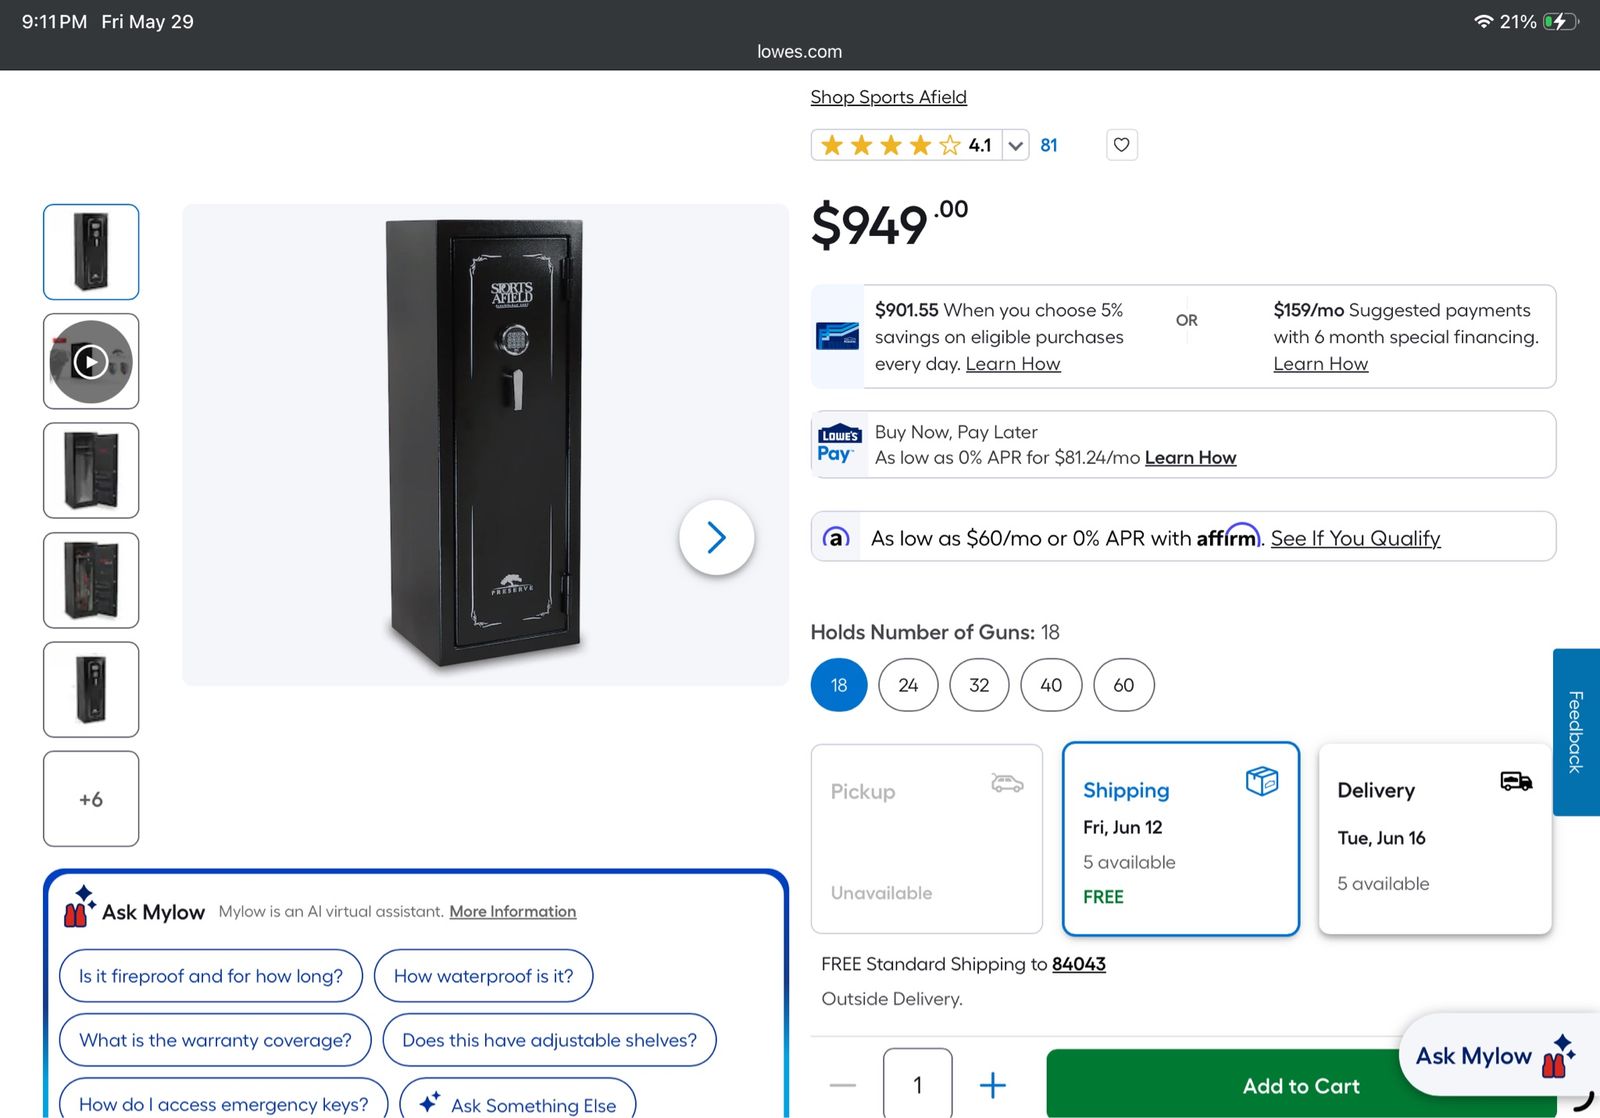Screen dimensions: 1600x1118
Task: Select the empty open safe thumbnail
Action: [91, 470]
